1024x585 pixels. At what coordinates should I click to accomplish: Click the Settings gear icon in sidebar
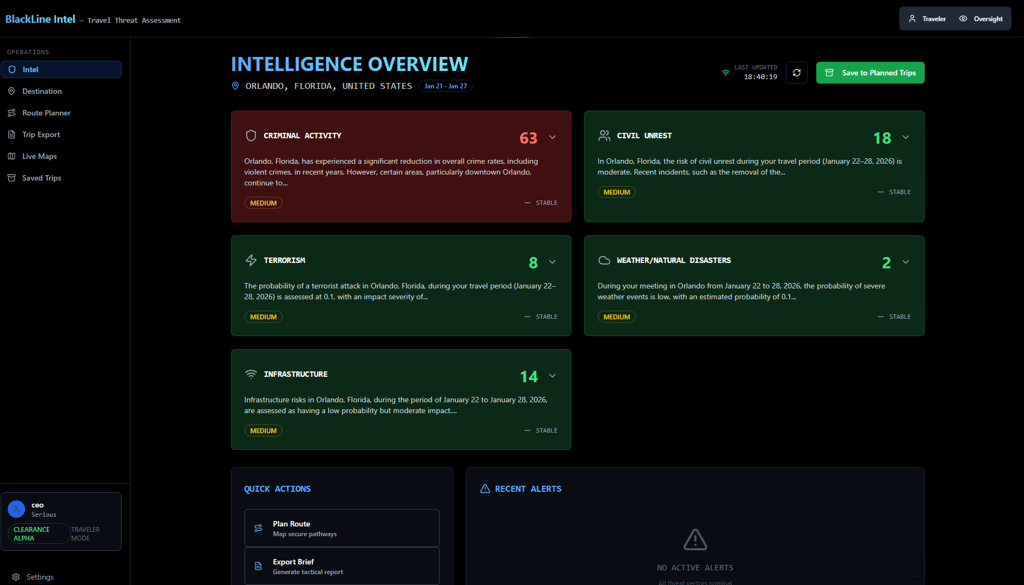[x=16, y=577]
